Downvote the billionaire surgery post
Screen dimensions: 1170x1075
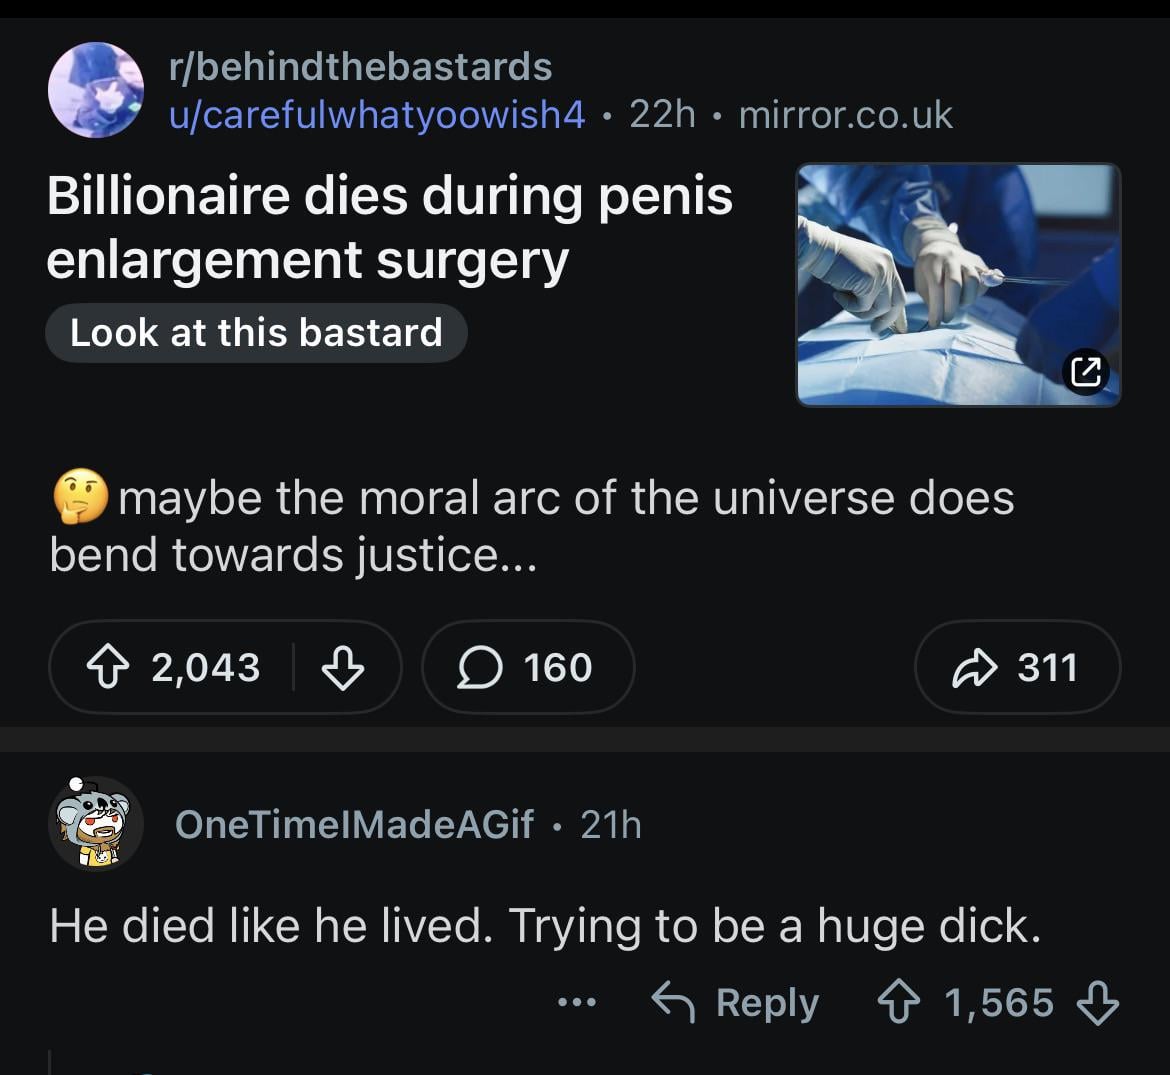coord(342,667)
